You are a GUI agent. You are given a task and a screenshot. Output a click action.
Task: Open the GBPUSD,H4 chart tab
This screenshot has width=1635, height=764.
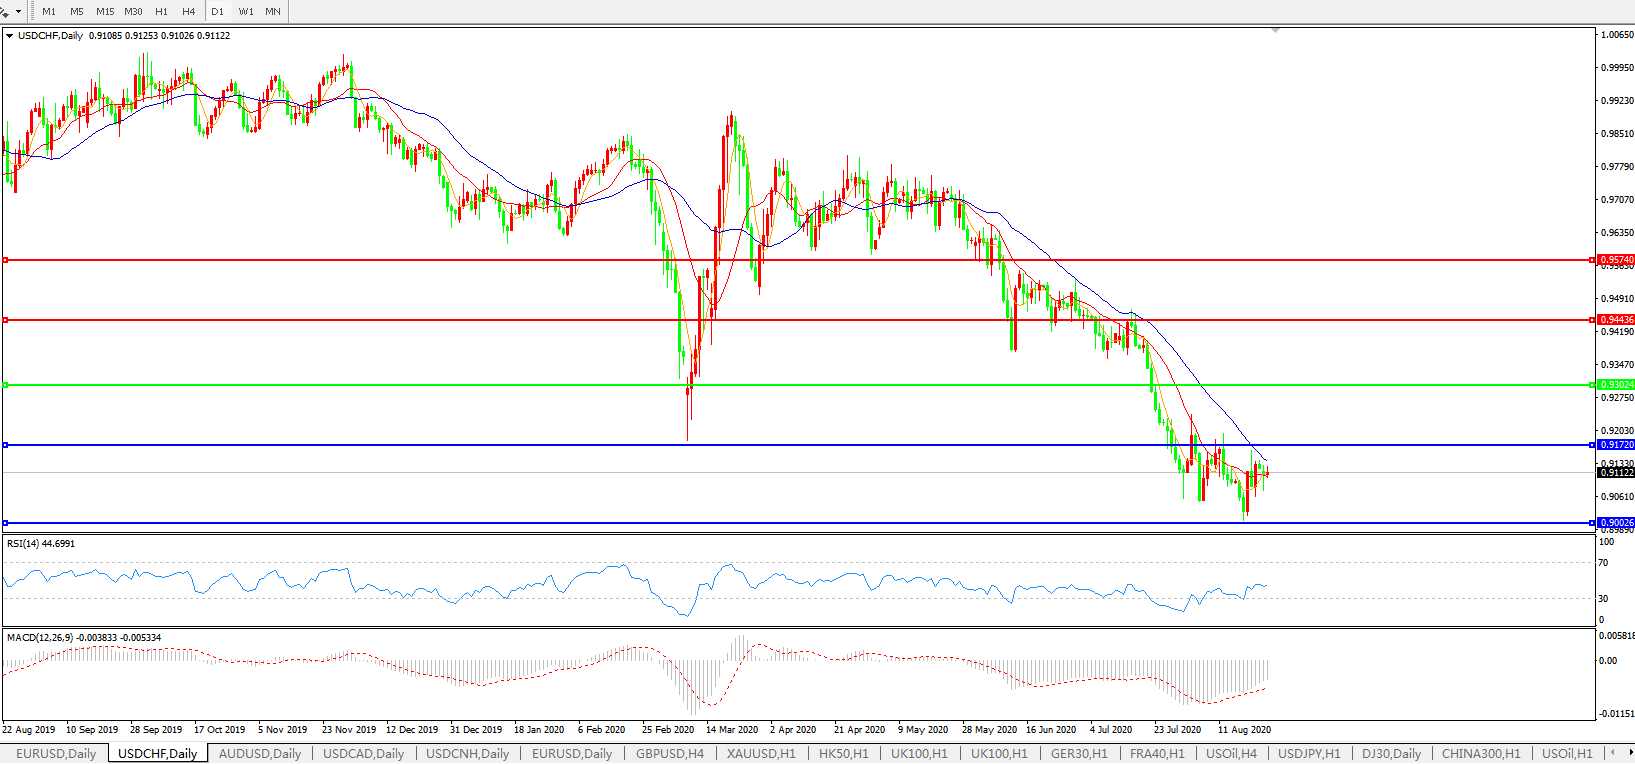click(x=670, y=754)
